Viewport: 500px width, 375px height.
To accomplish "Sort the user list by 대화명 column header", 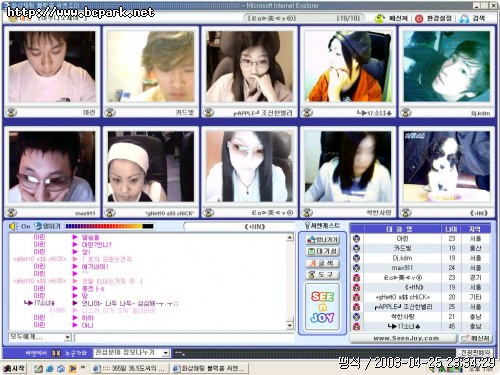I will pyautogui.click(x=402, y=229).
